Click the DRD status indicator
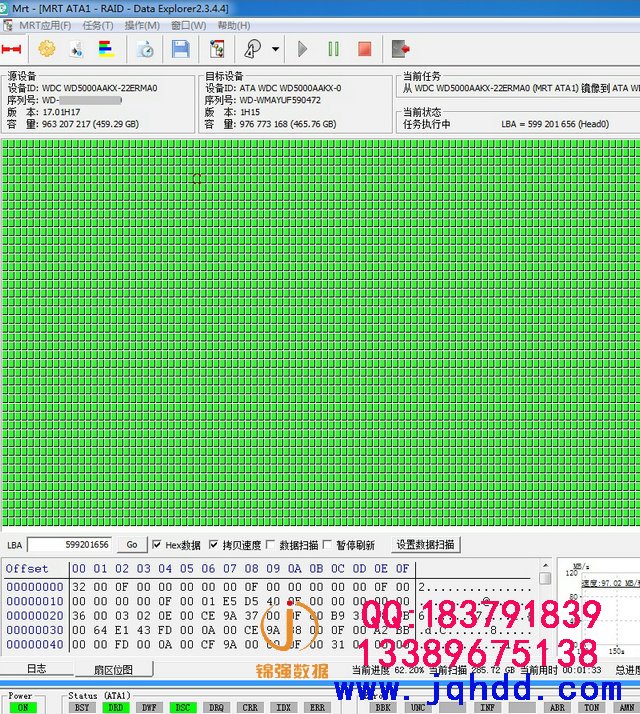The height and width of the screenshot is (714, 640). [x=116, y=708]
